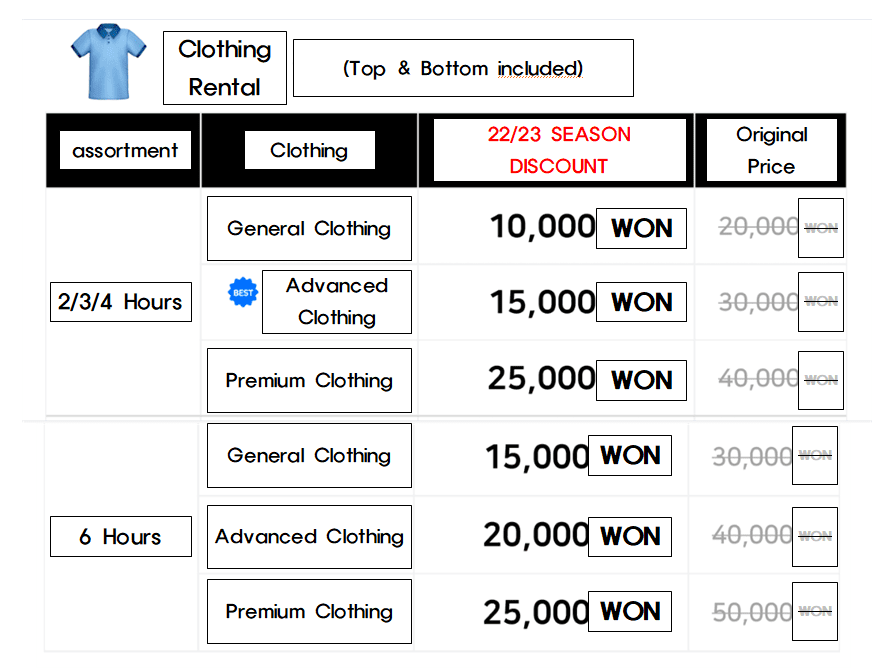Click the 22/23 SEASON DISCOUNT header
This screenshot has height=672, width=887.
559,150
